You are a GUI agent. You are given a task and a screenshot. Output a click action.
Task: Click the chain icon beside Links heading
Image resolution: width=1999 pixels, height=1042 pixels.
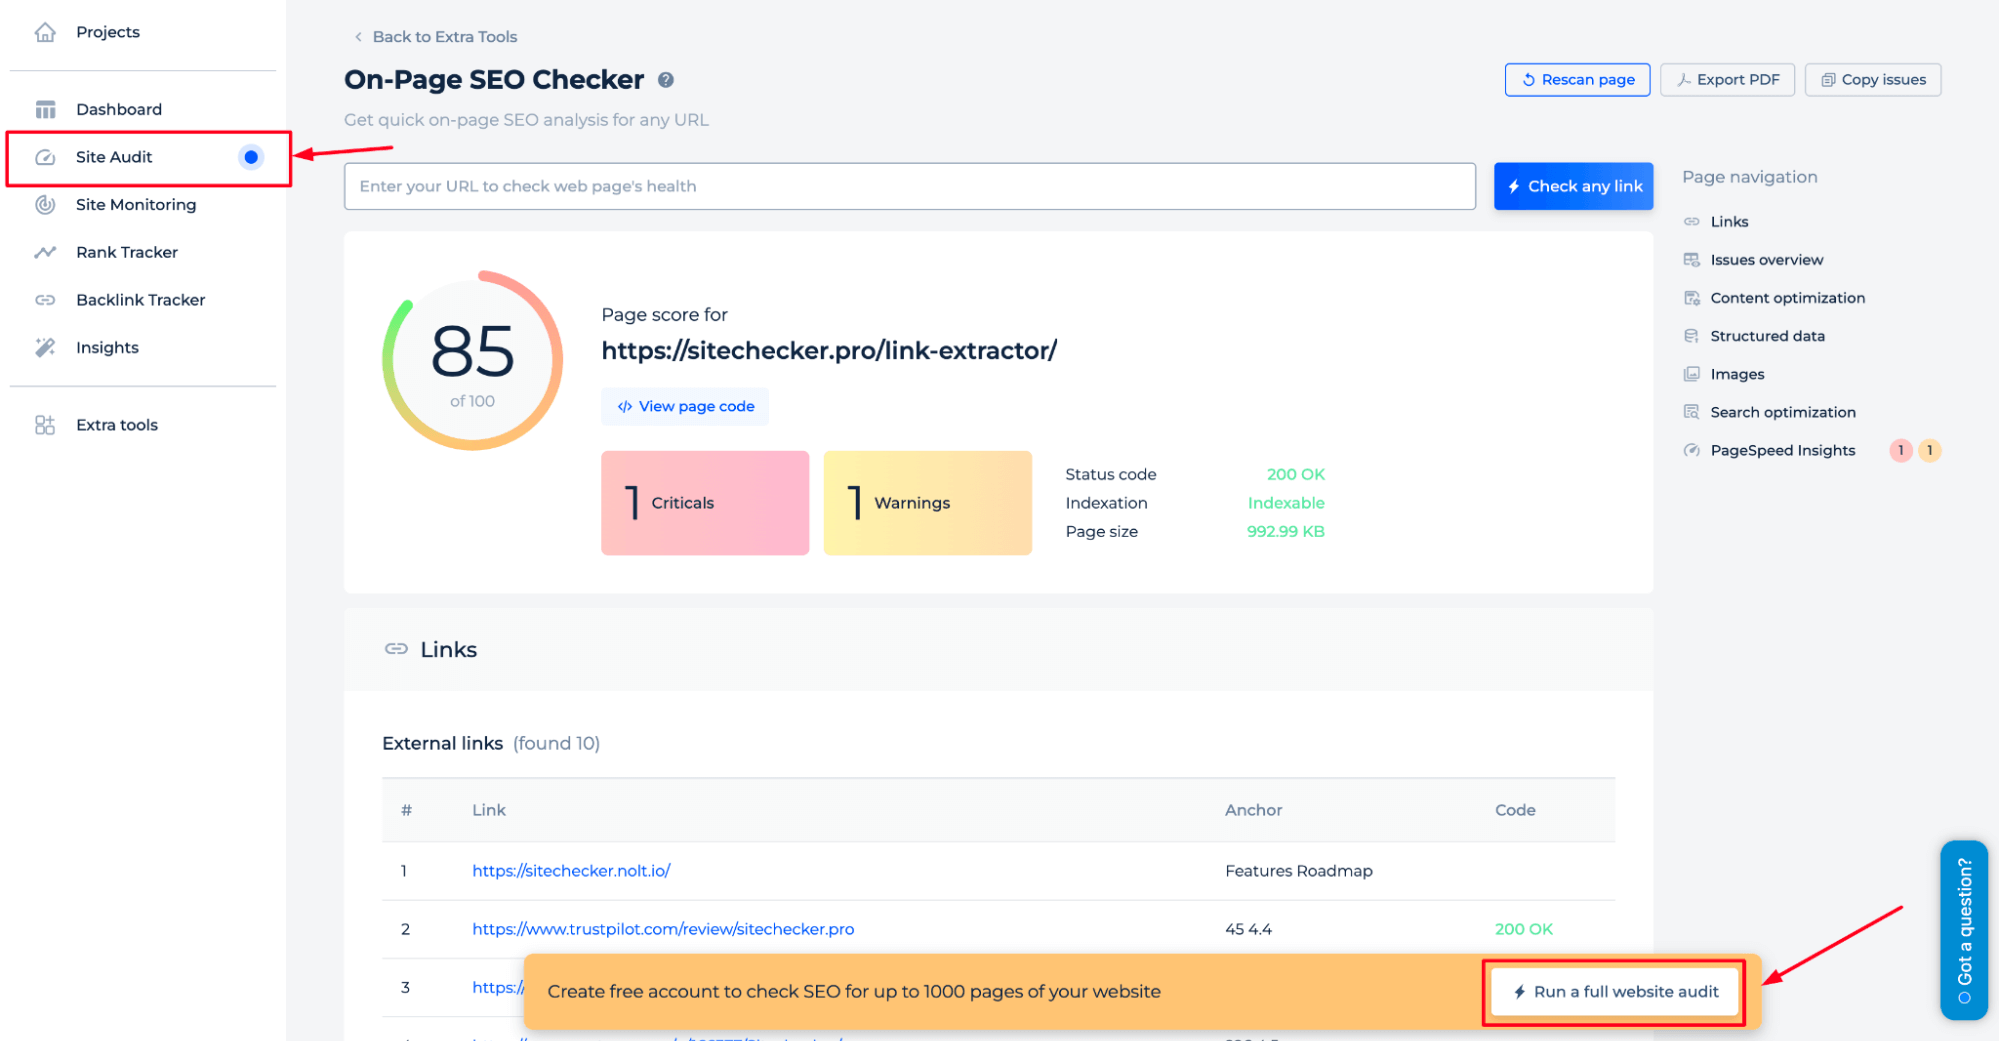[x=397, y=649]
